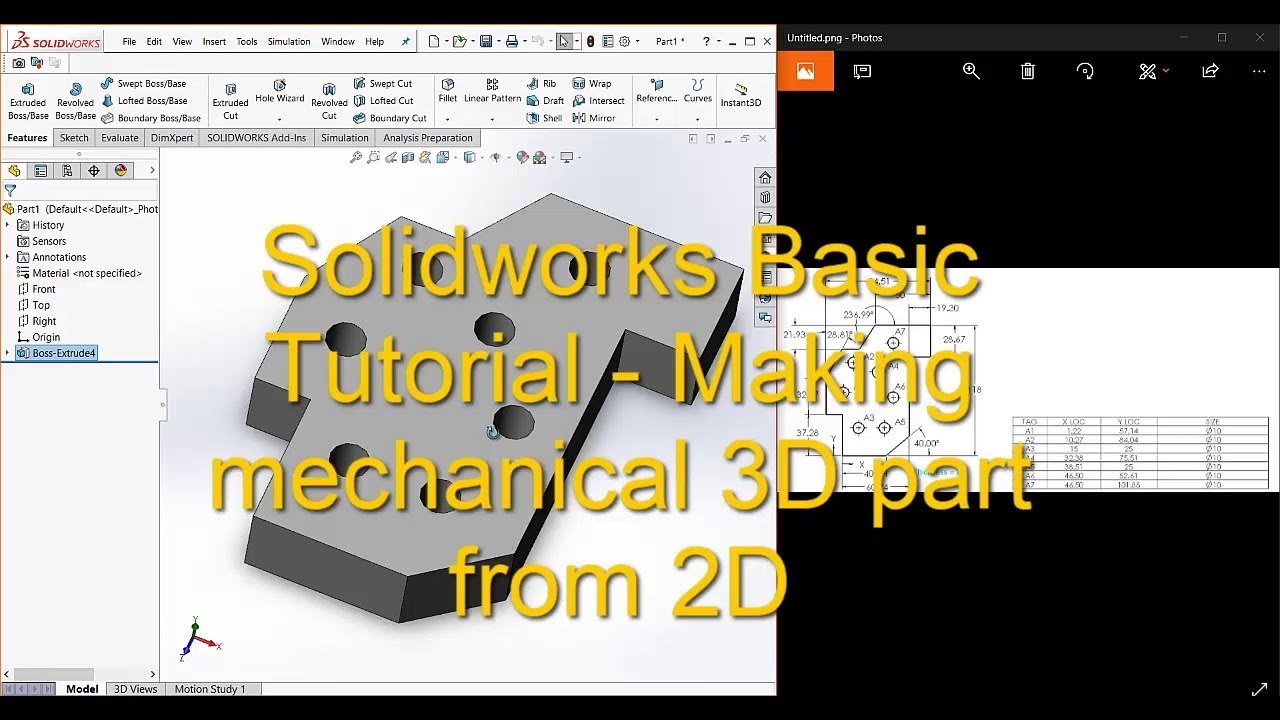
Task: Open the Insert menu
Action: click(214, 42)
